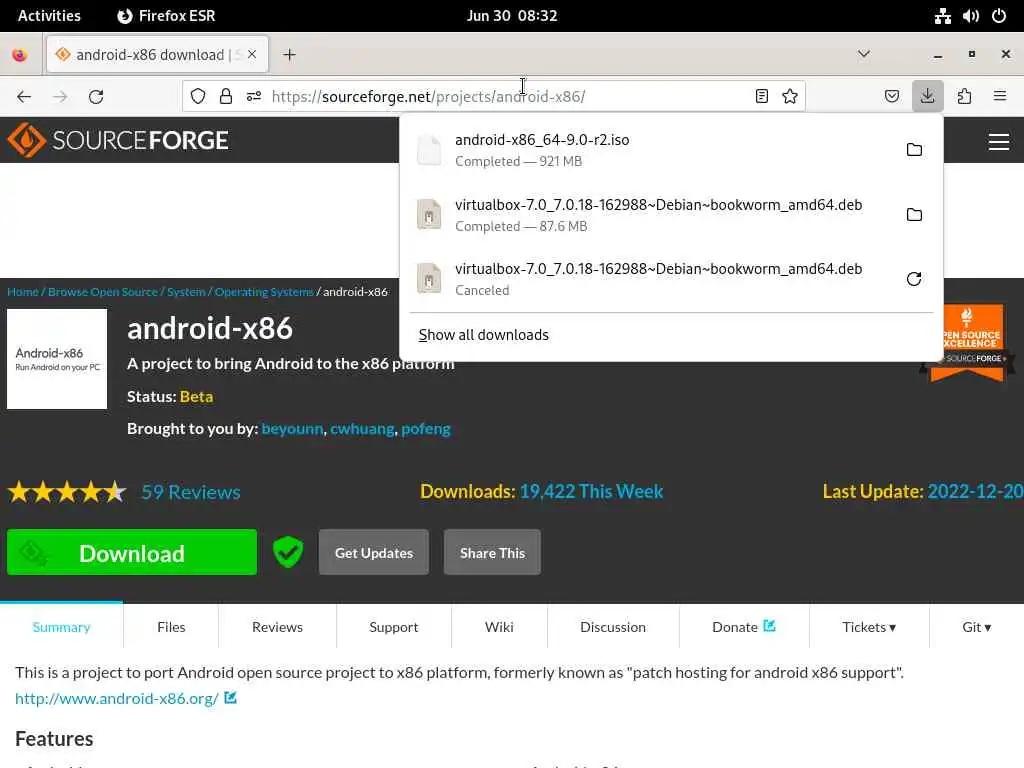This screenshot has height=768, width=1024.
Task: Open System breadcrumb link
Action: pos(186,292)
